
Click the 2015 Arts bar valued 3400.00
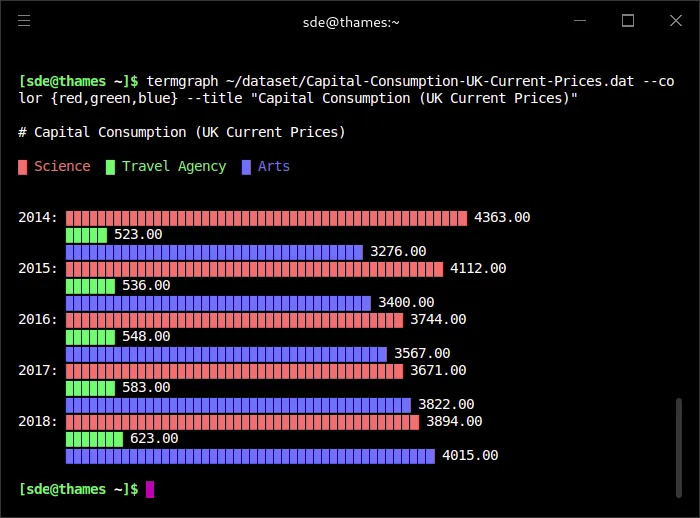(x=218, y=304)
